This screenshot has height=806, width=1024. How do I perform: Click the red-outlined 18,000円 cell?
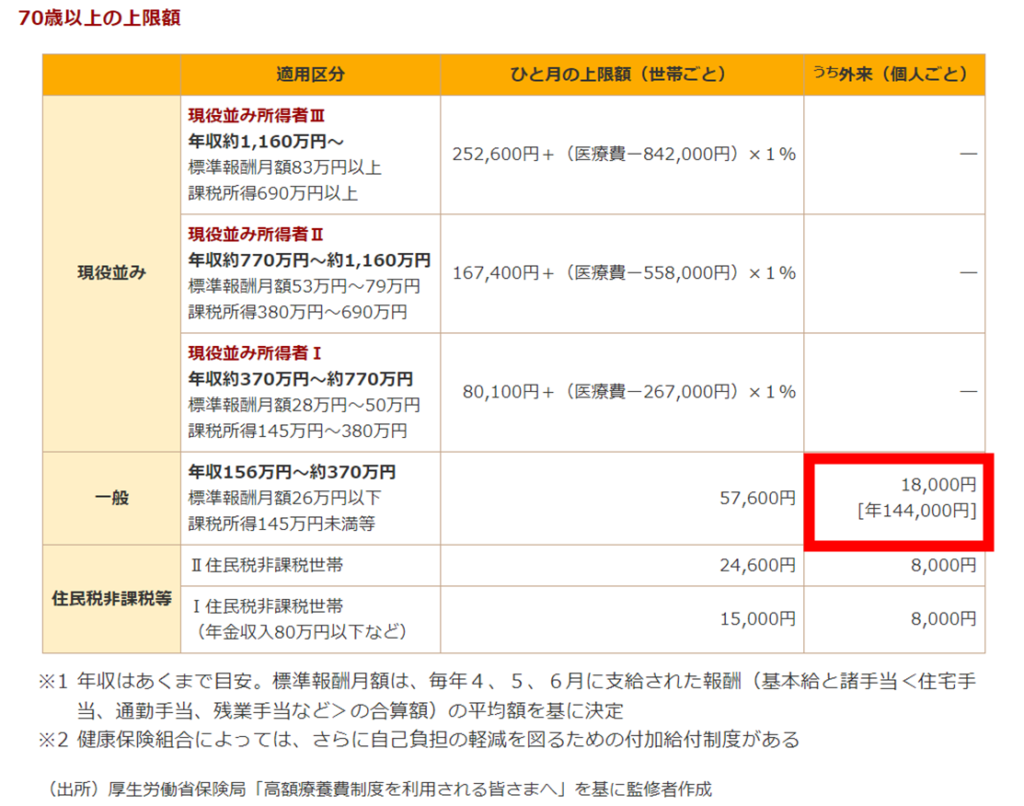tap(899, 499)
